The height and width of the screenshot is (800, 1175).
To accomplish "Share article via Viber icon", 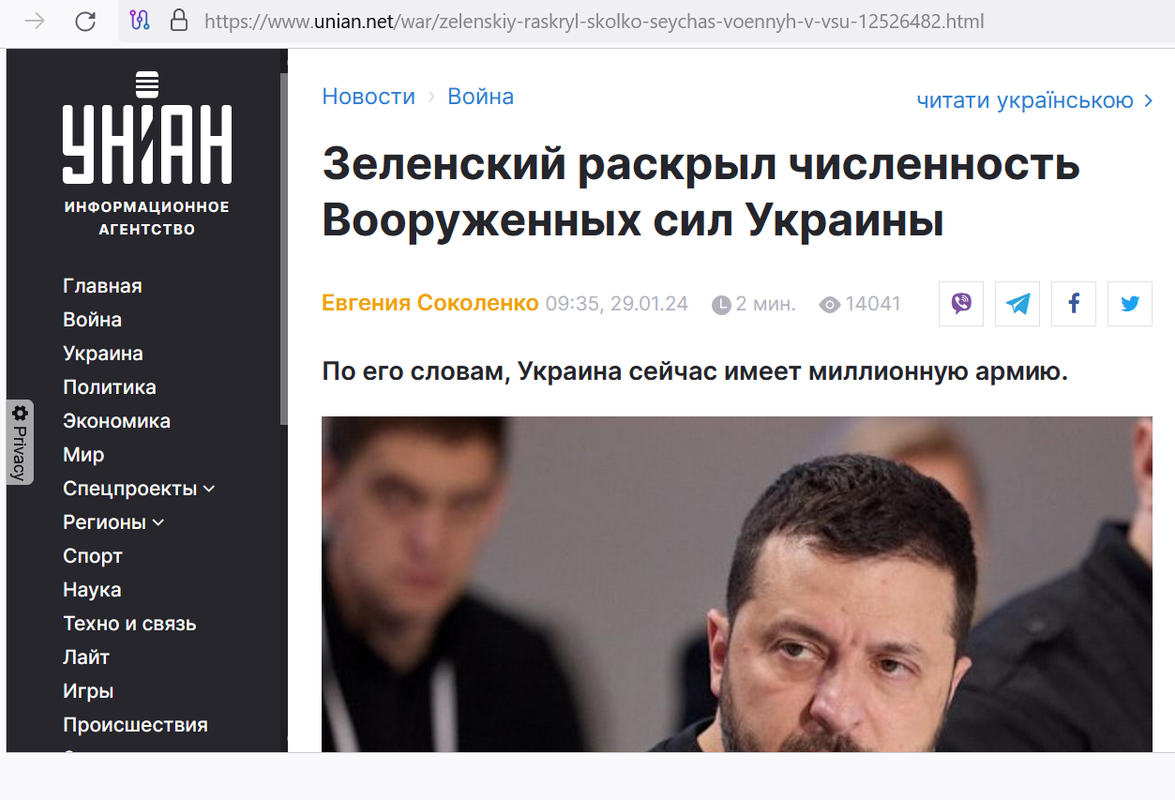I will (x=961, y=303).
